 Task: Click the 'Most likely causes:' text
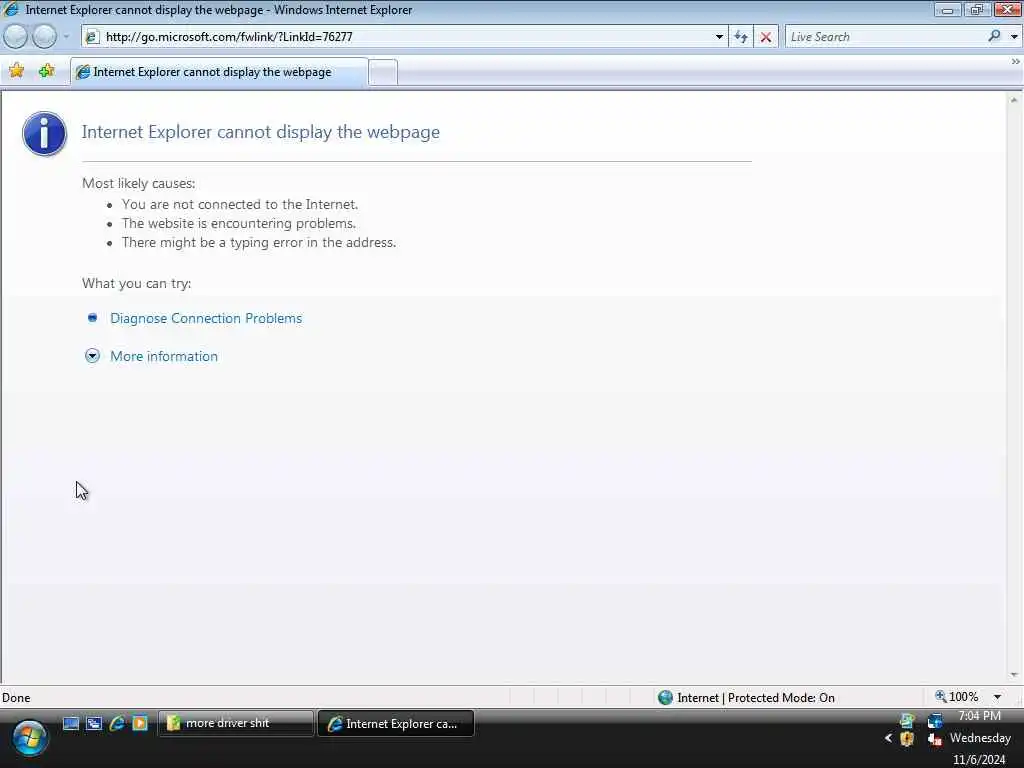click(138, 184)
